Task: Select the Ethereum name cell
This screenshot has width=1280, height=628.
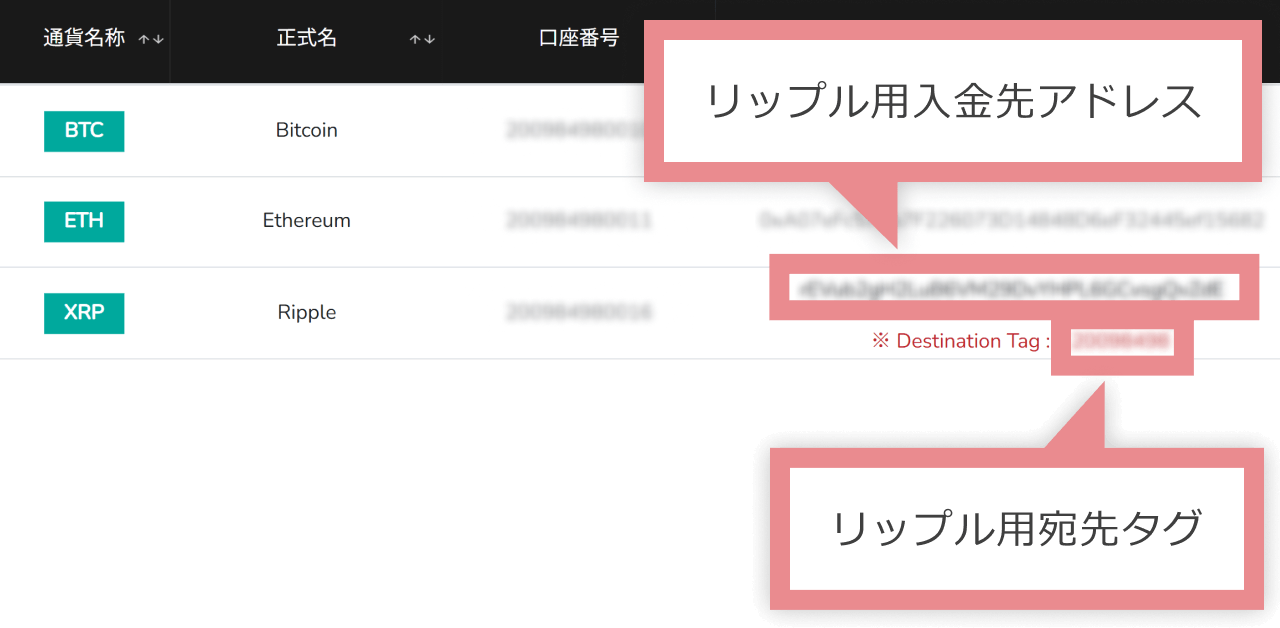Action: pos(307,221)
